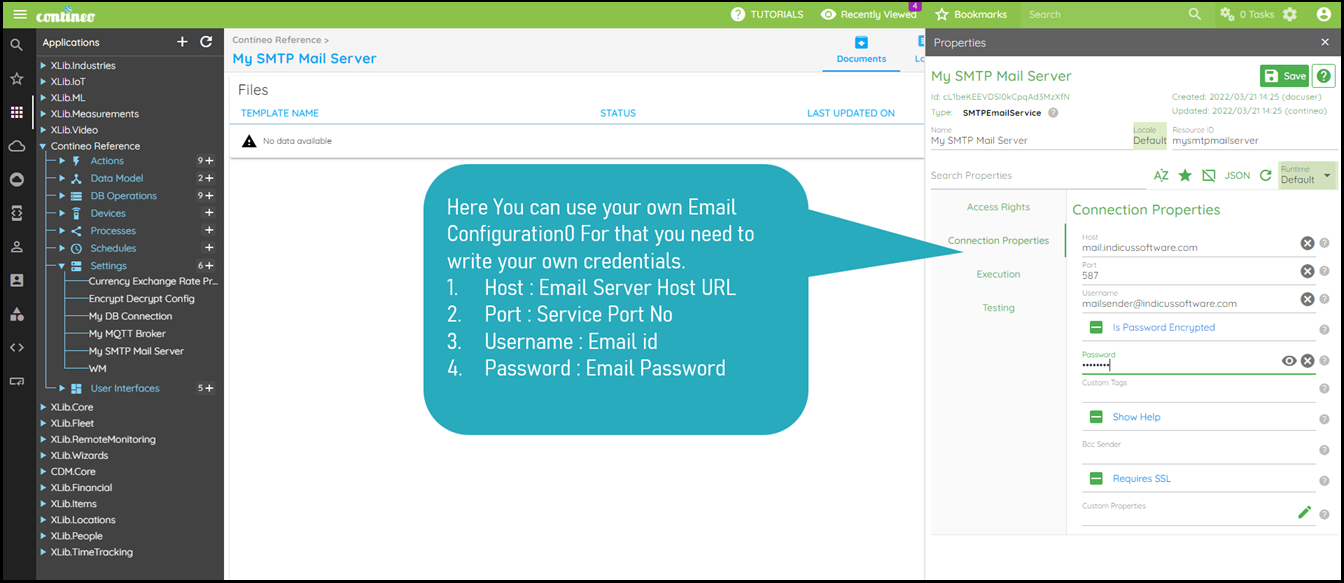Open the TUTORIALS menu

pyautogui.click(x=767, y=14)
